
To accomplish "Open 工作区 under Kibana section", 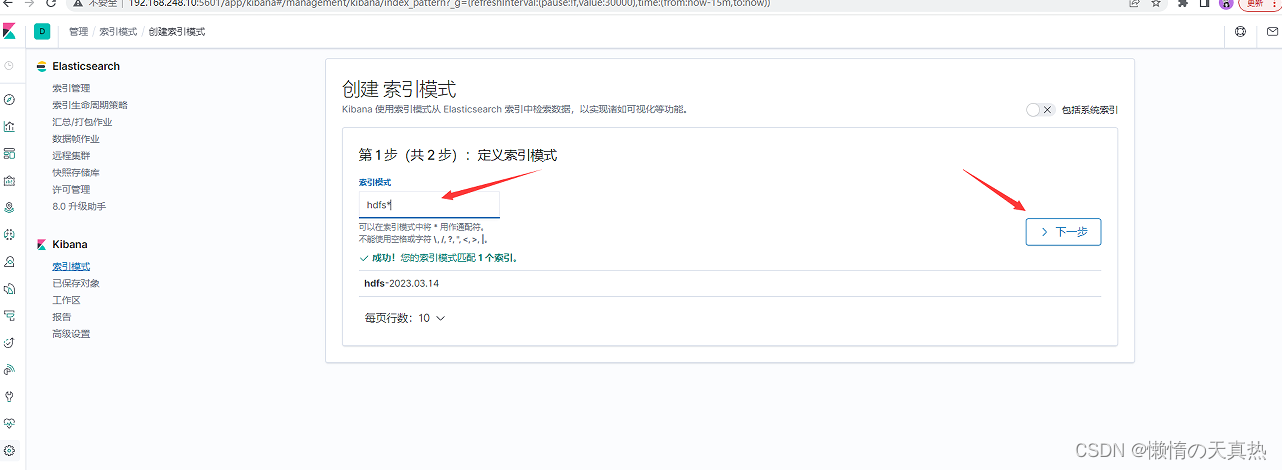I will (x=66, y=300).
